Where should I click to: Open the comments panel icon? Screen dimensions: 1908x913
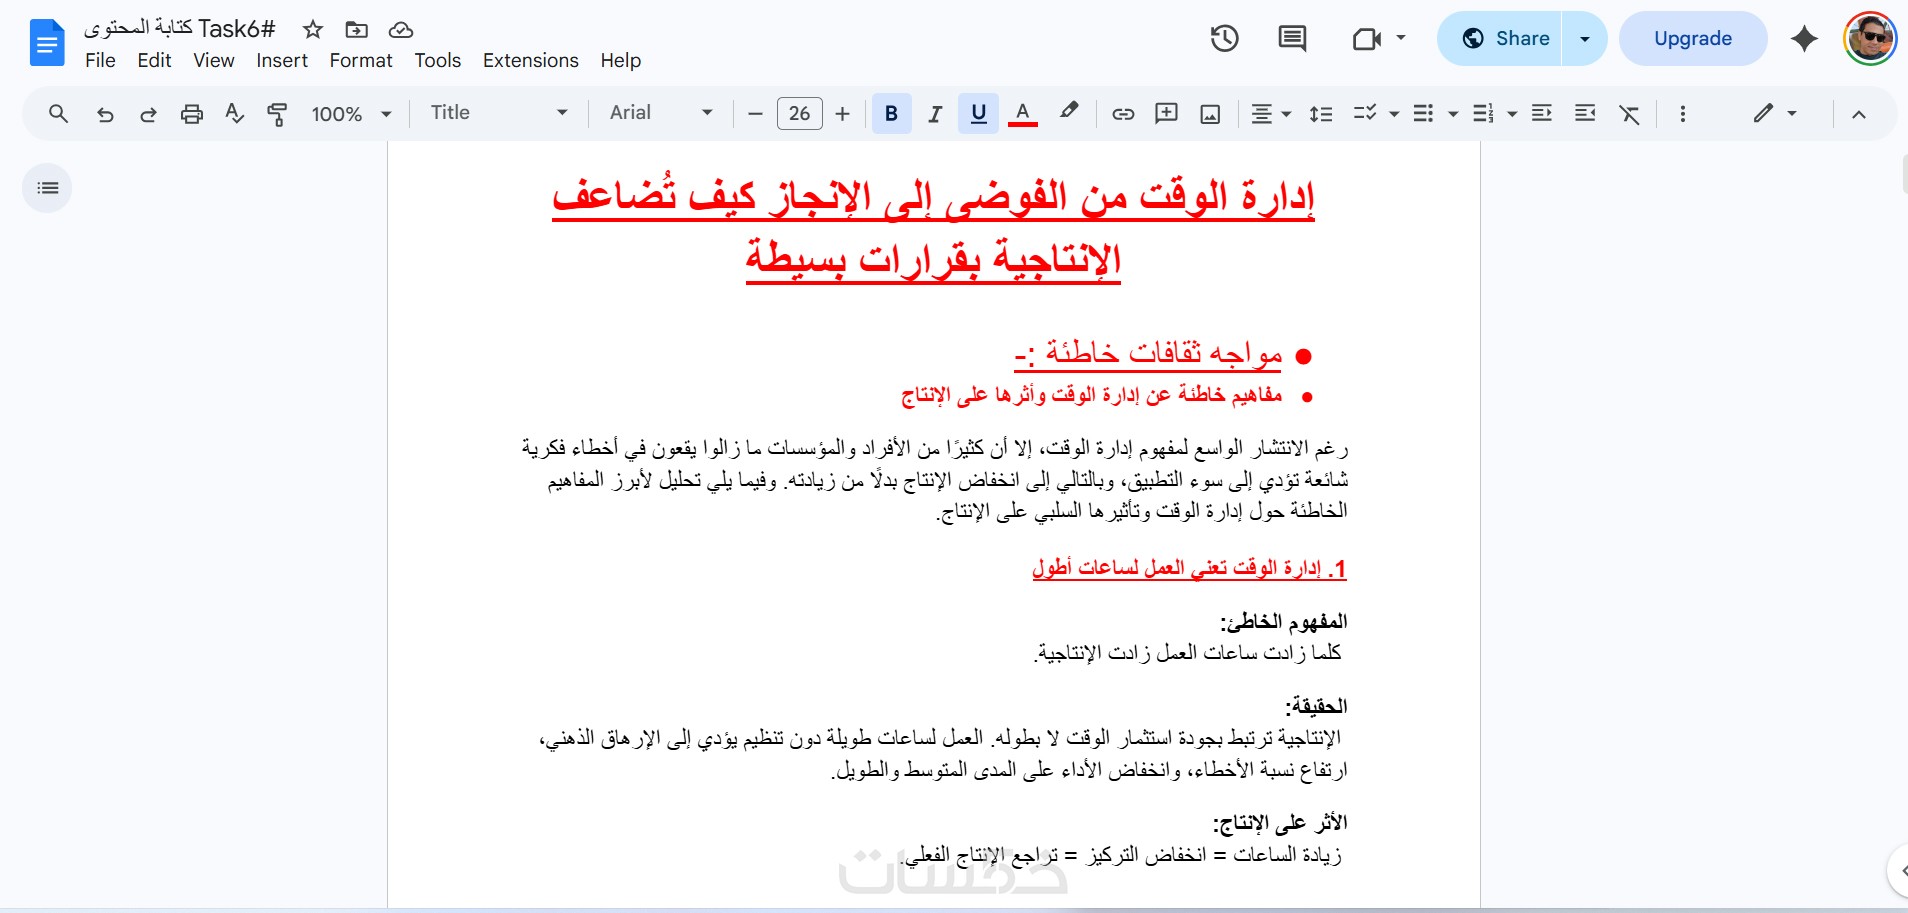[x=1292, y=39]
